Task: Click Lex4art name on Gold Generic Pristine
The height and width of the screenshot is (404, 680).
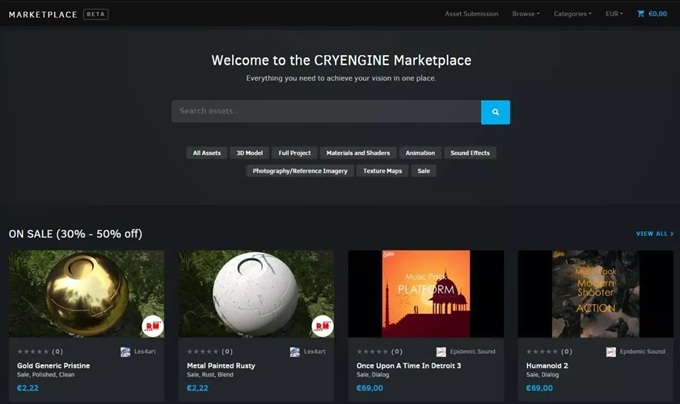Action: pyautogui.click(x=145, y=352)
